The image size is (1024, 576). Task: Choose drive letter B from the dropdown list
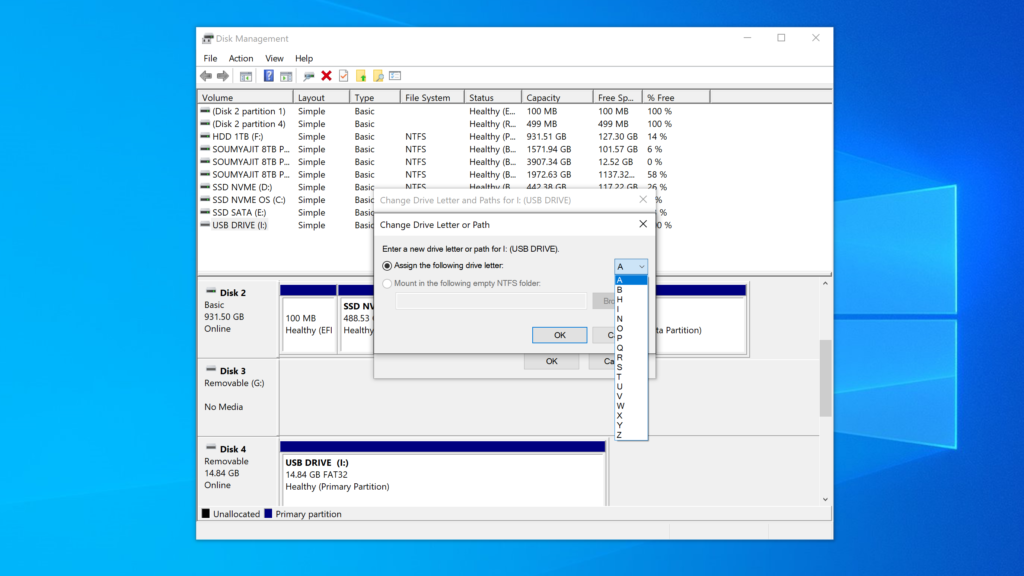click(631, 290)
